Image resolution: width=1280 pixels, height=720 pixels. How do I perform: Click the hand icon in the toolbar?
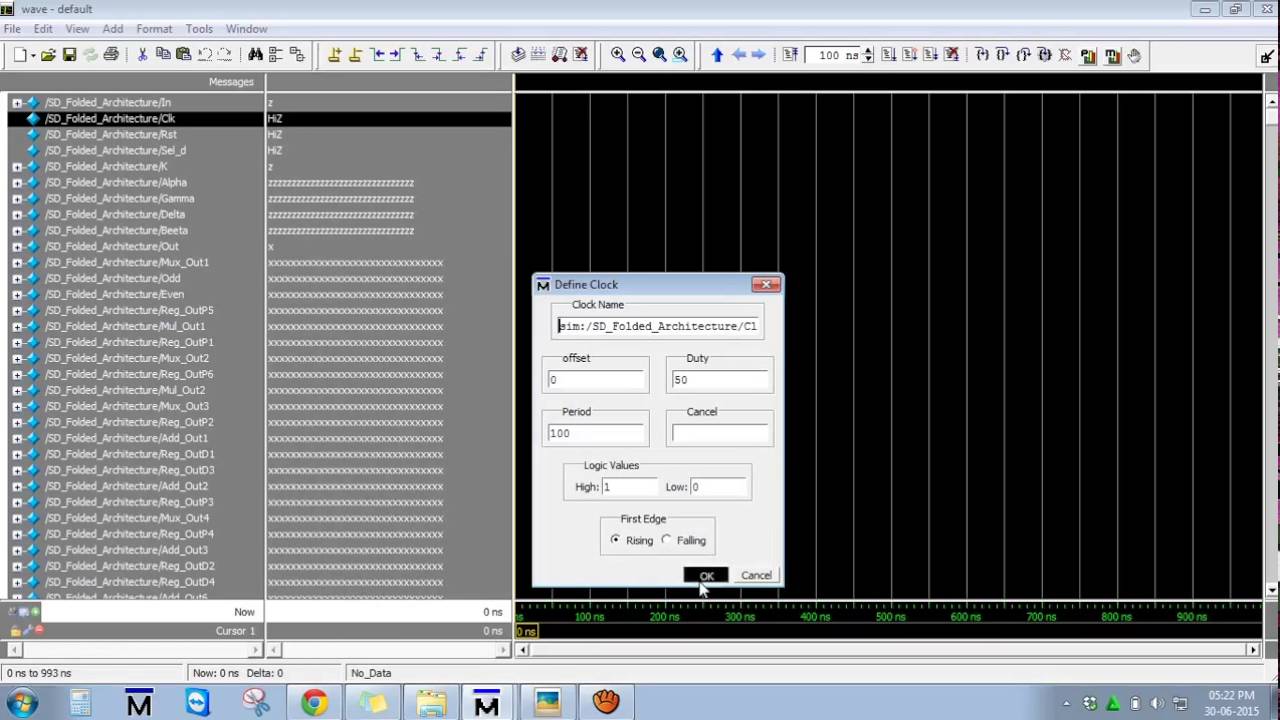1135,55
